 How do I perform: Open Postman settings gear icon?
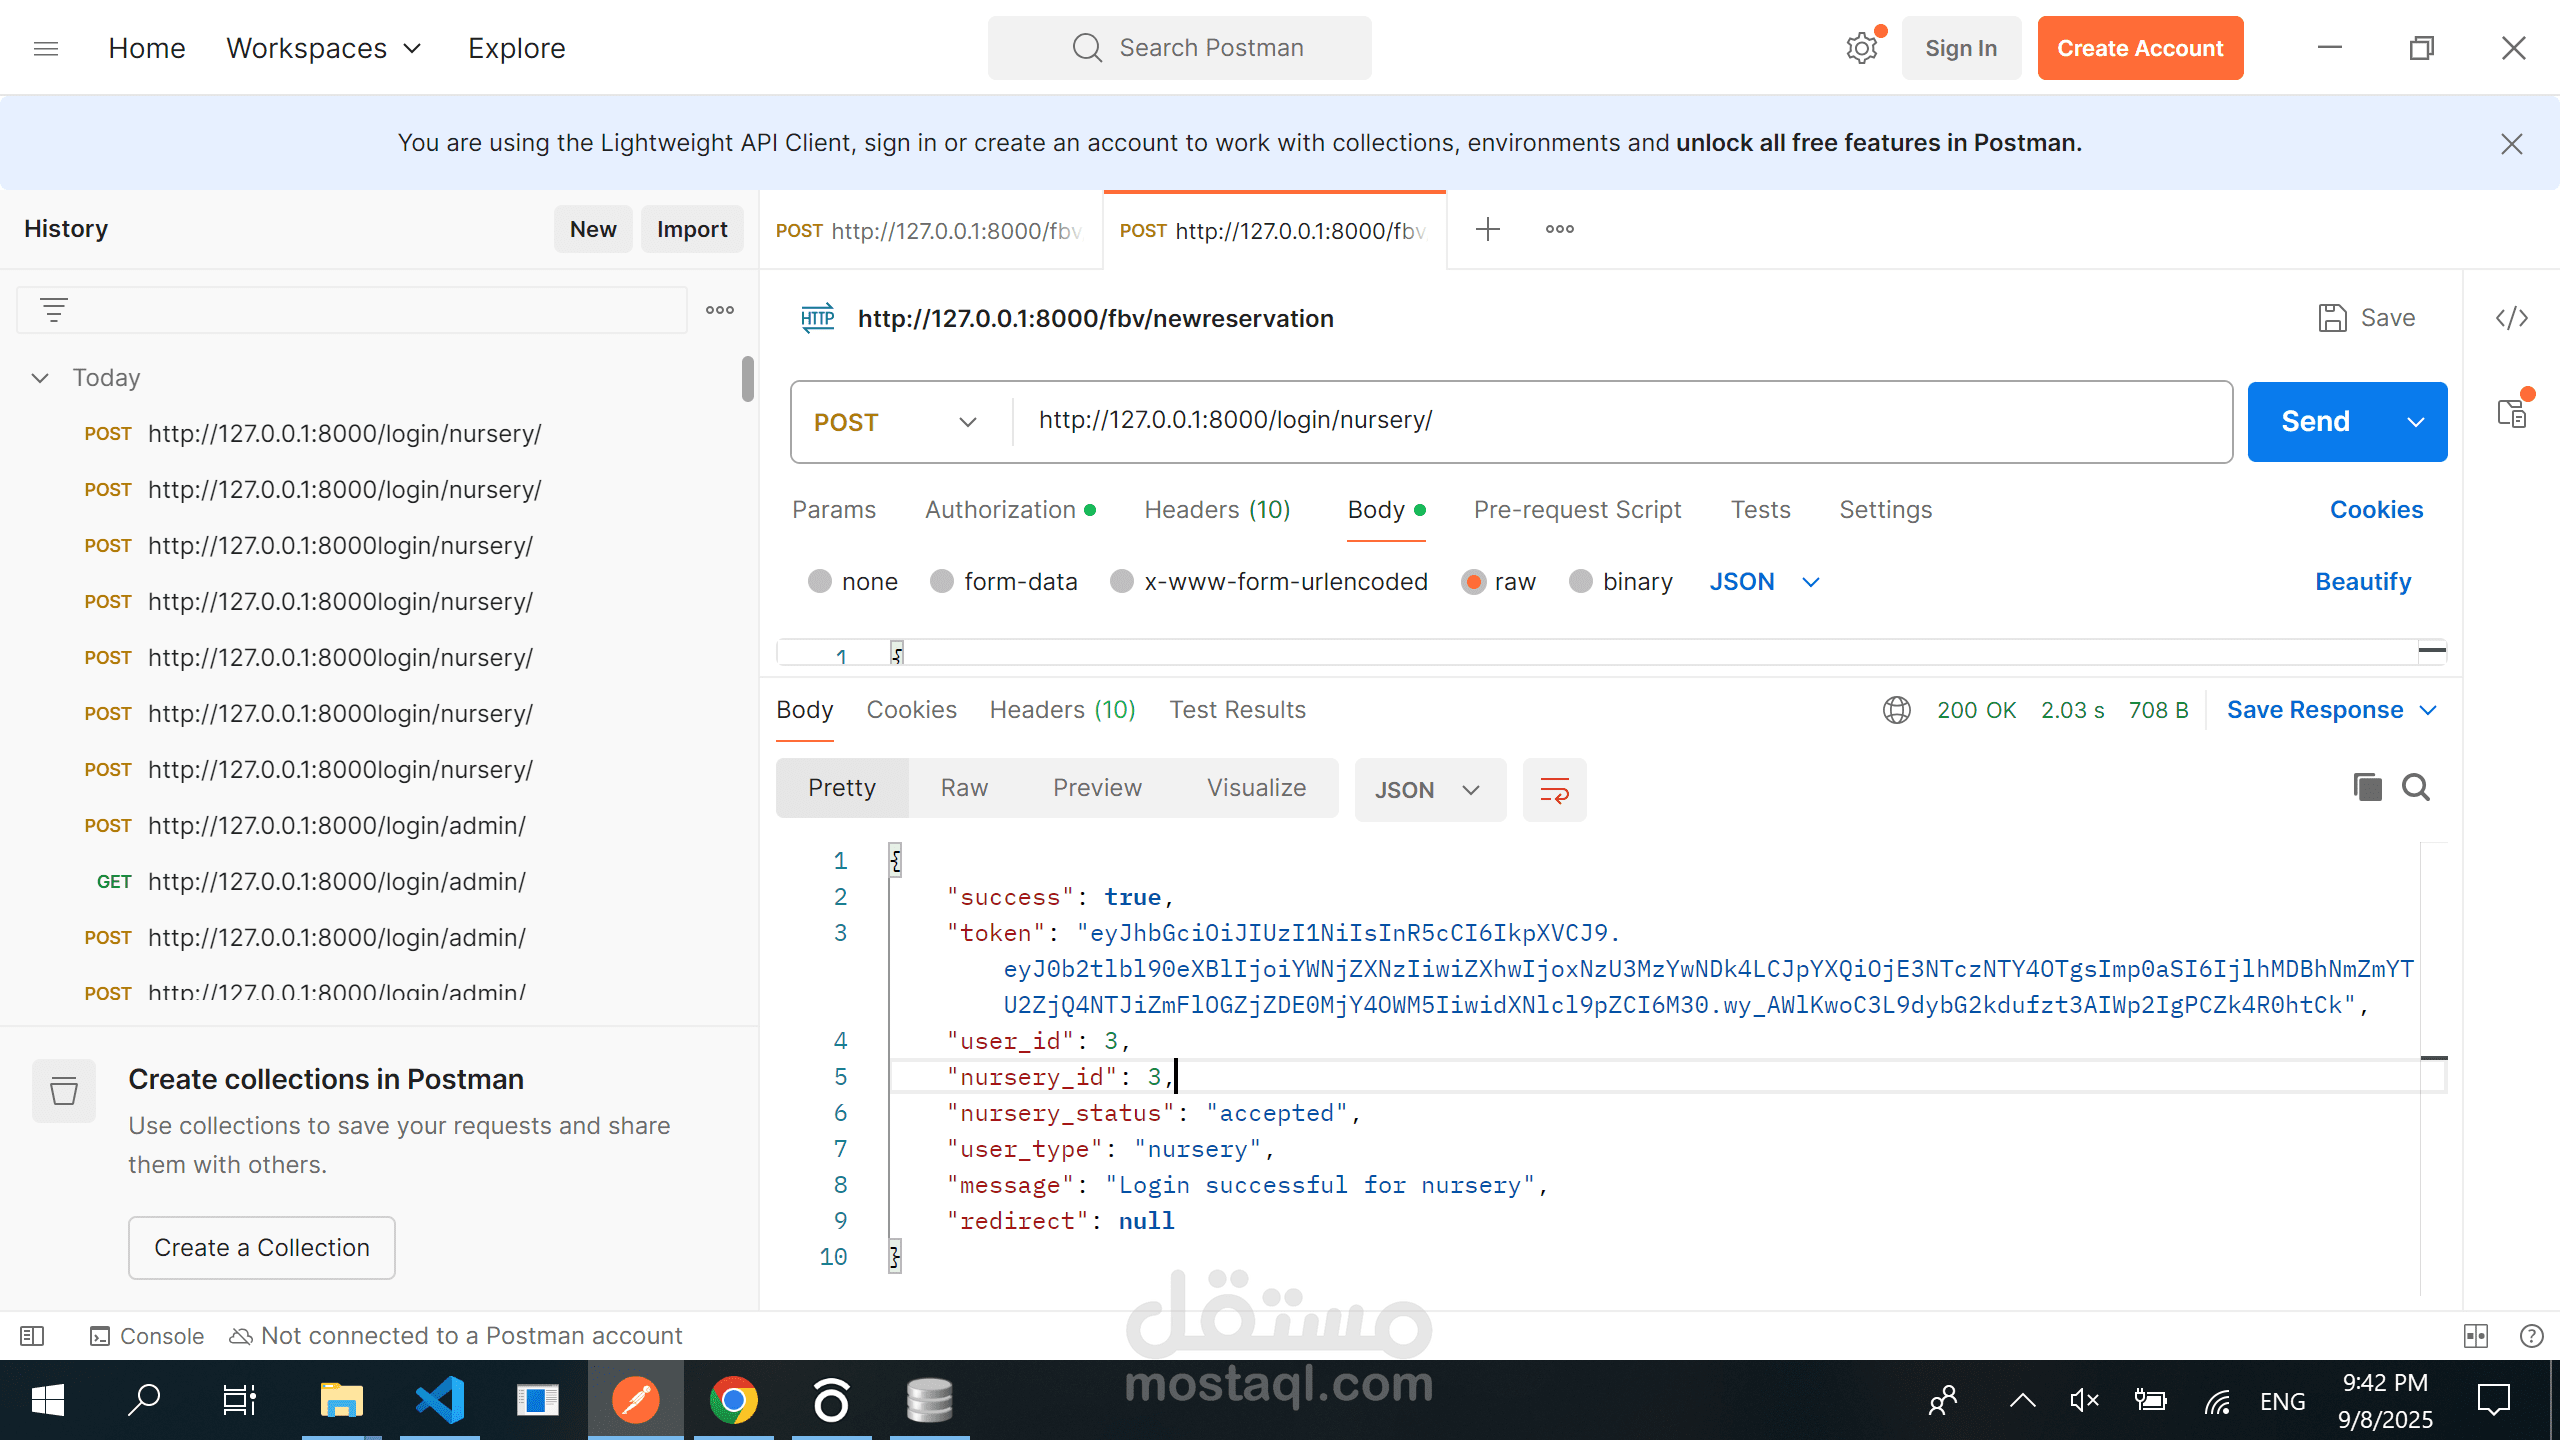pos(1862,48)
